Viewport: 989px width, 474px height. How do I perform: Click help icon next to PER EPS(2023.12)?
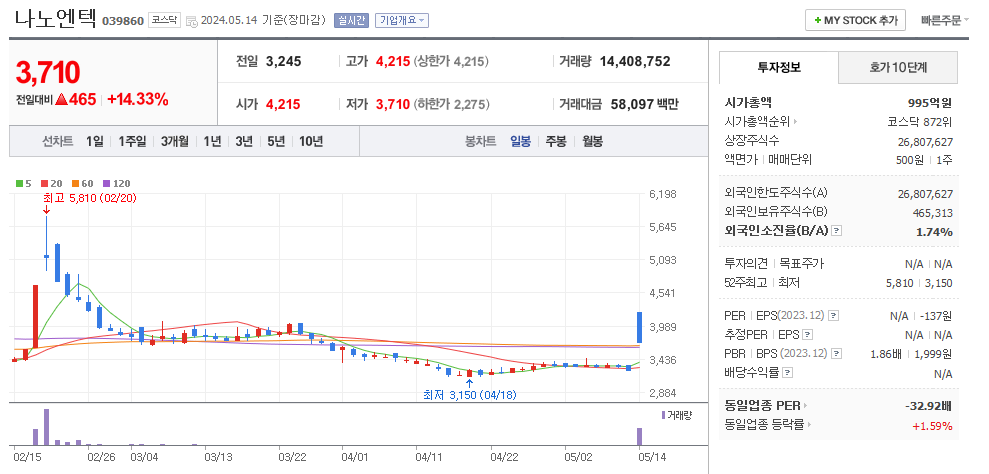coord(833,315)
